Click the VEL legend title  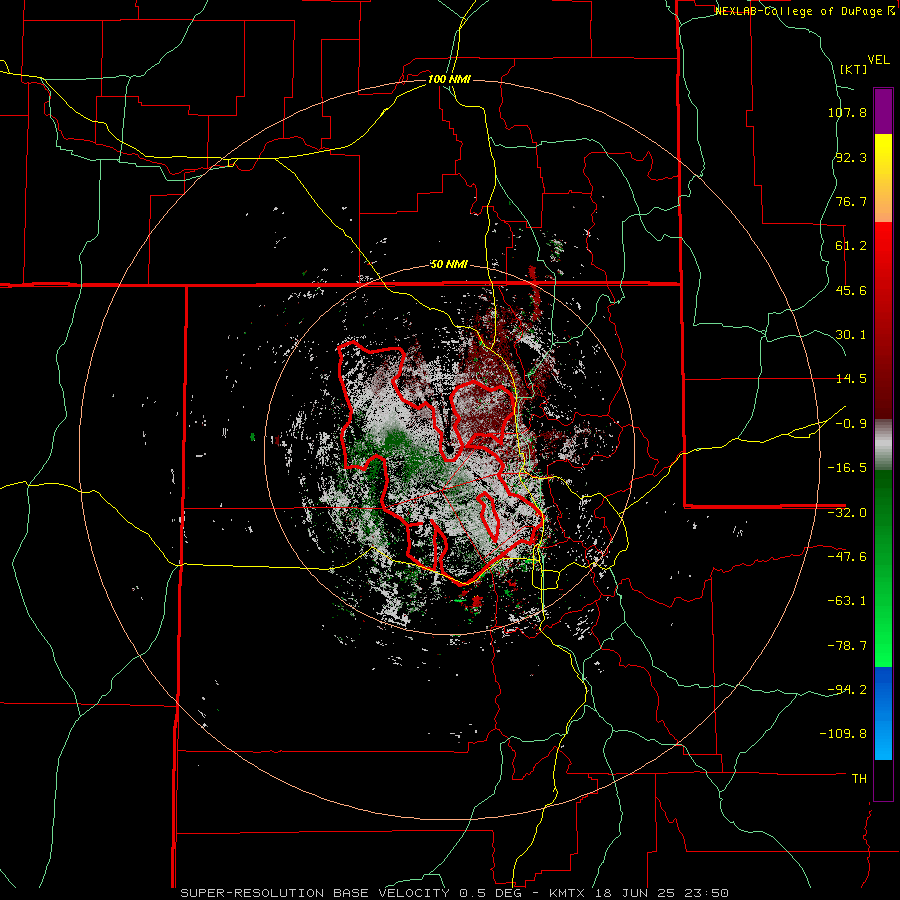click(878, 60)
